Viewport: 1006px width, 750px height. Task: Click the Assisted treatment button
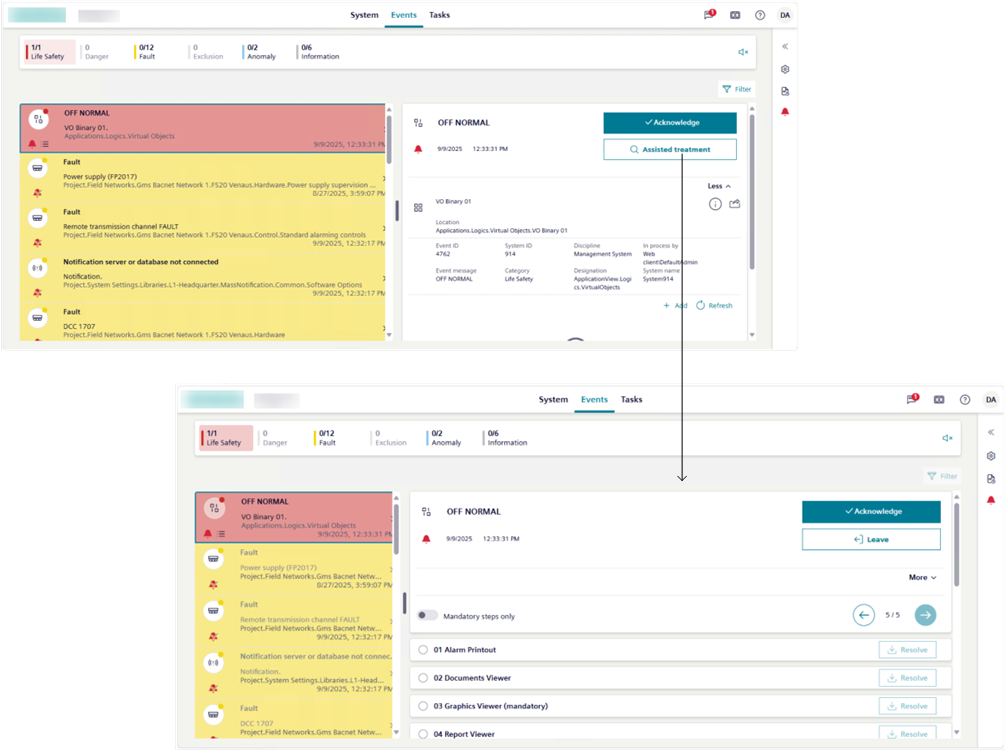coord(669,149)
